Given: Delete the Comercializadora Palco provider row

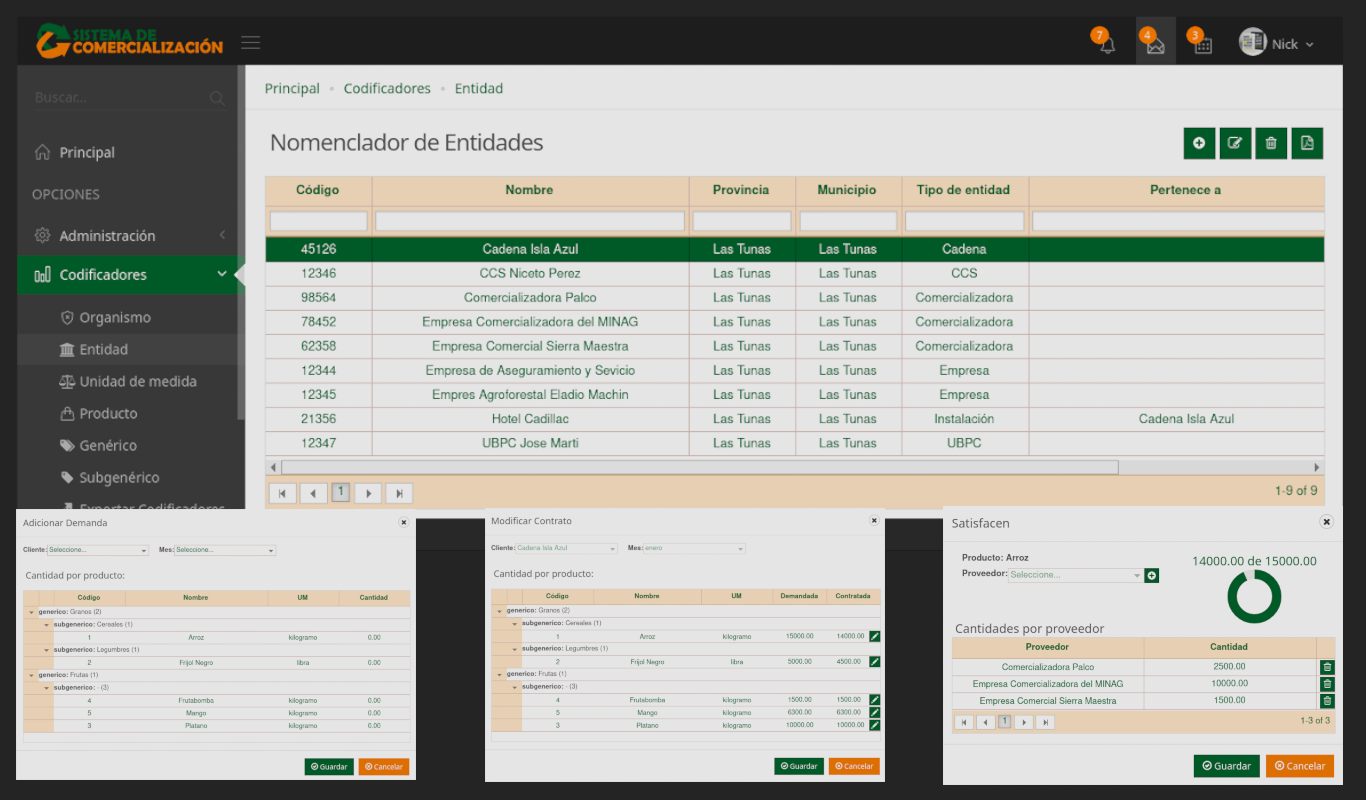Looking at the screenshot, I should (1326, 667).
